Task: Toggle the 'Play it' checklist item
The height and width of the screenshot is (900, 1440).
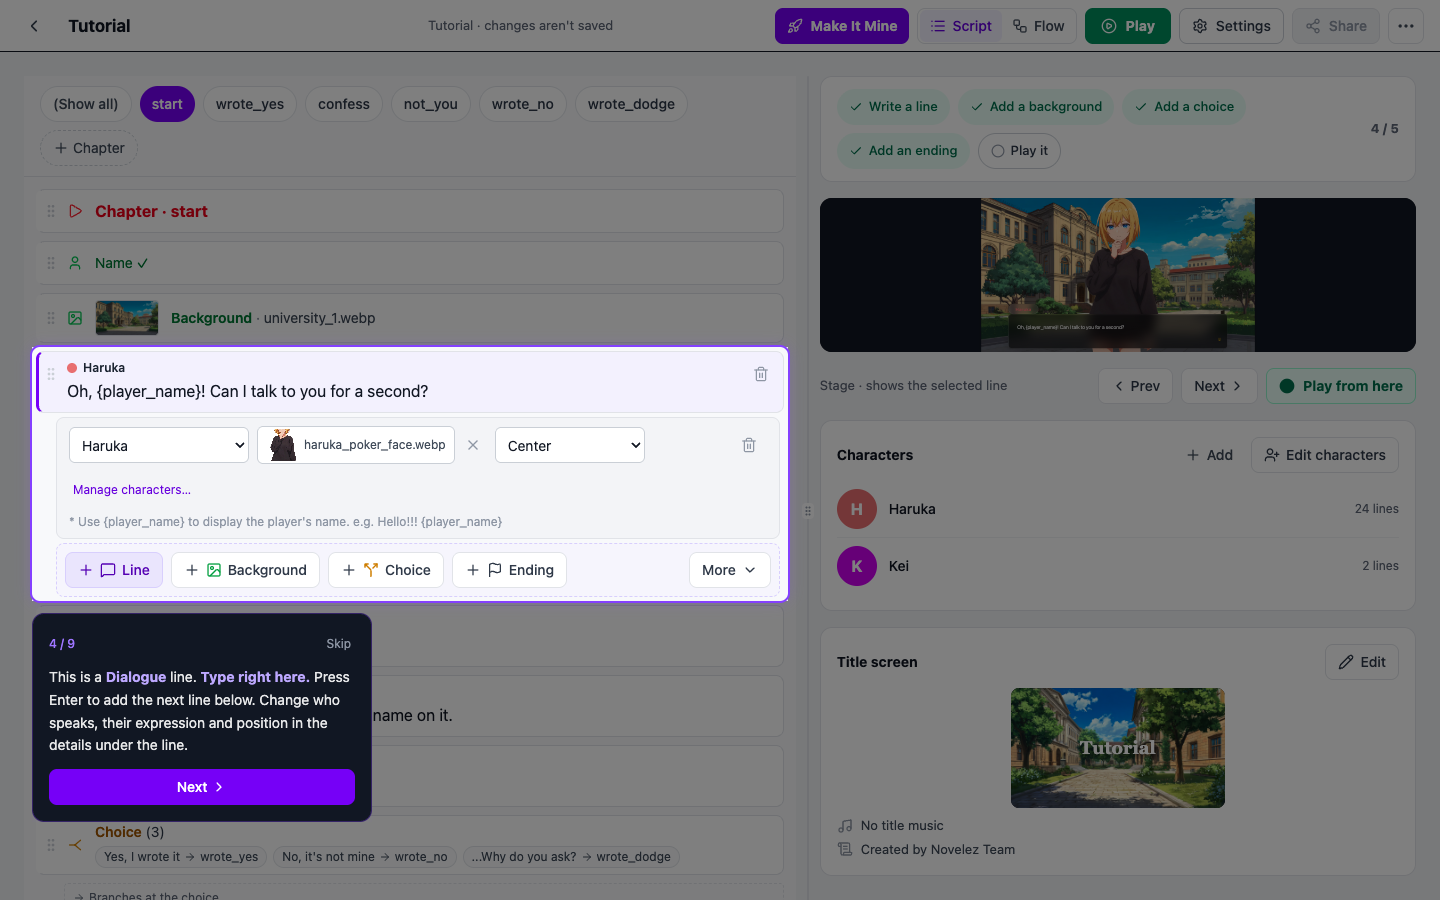Action: pyautogui.click(x=1019, y=151)
